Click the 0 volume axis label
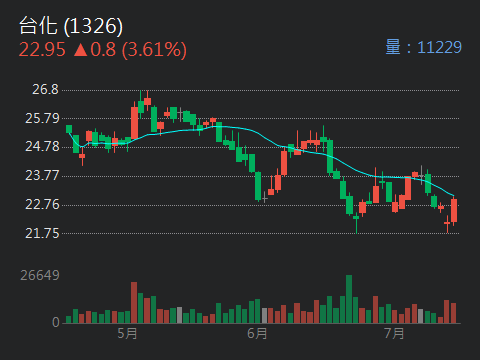Image resolution: width=480 pixels, height=360 pixels. click(56, 322)
